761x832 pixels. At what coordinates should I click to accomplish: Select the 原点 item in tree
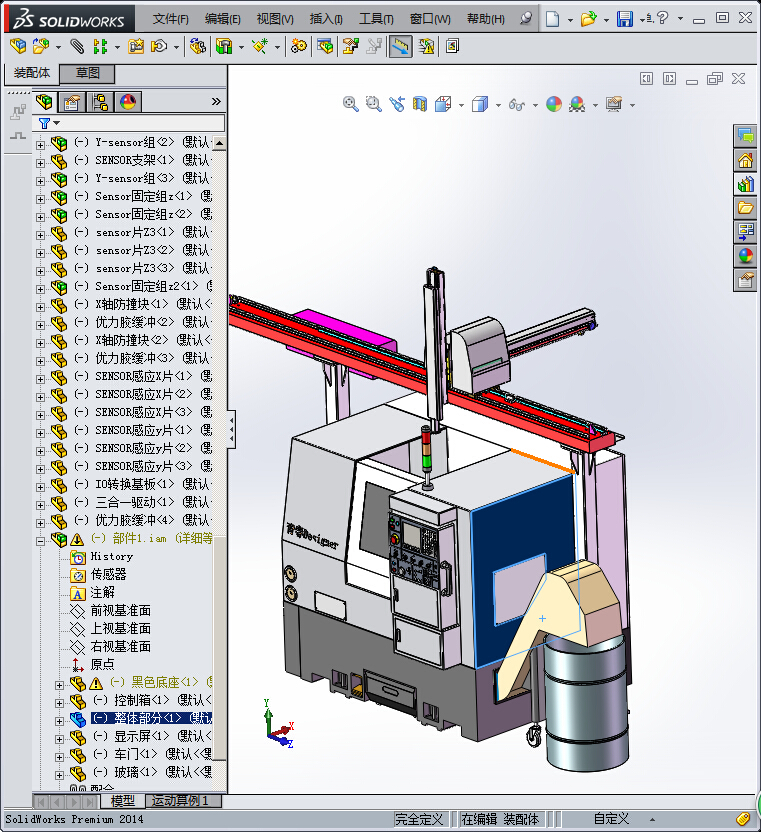[102, 664]
